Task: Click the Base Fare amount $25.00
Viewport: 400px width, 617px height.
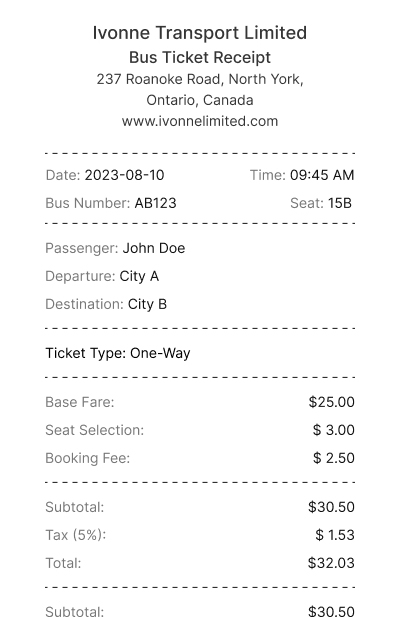Action: [x=332, y=402]
